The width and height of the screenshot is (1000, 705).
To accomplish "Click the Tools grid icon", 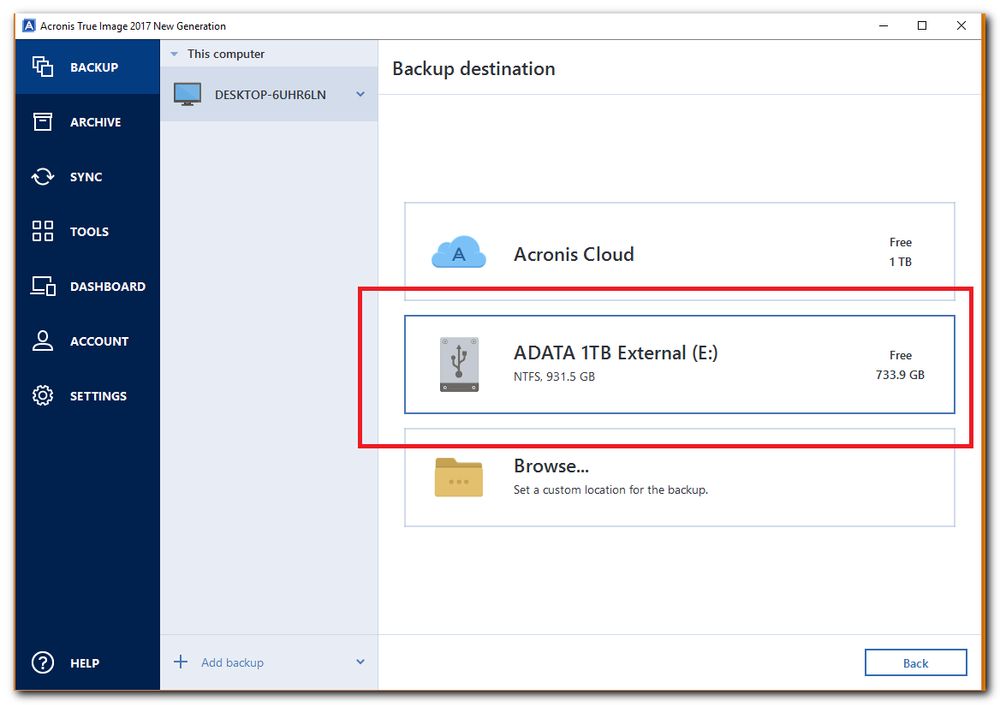I will (x=43, y=231).
